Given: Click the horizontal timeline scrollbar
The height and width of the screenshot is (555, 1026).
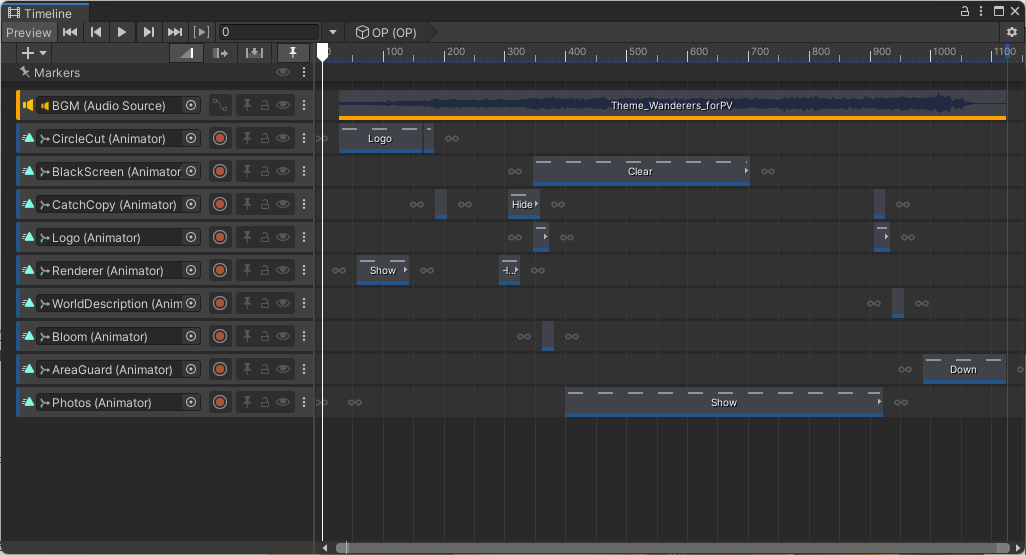Looking at the screenshot, I should coord(673,548).
